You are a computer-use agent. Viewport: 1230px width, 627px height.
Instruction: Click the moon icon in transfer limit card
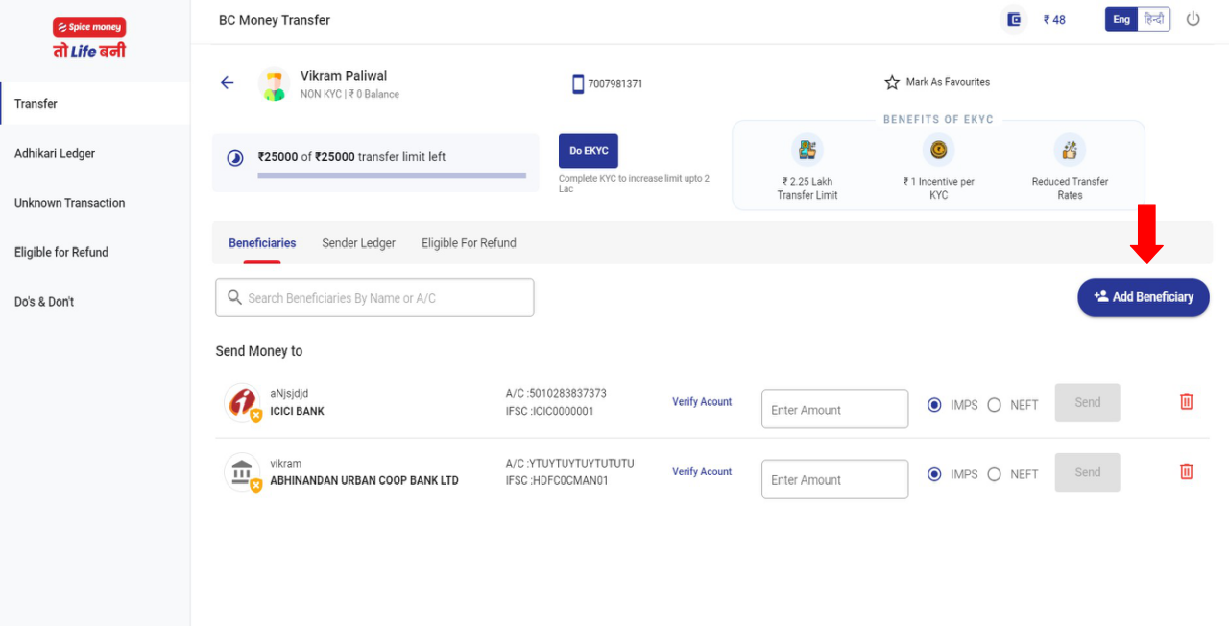(x=235, y=157)
